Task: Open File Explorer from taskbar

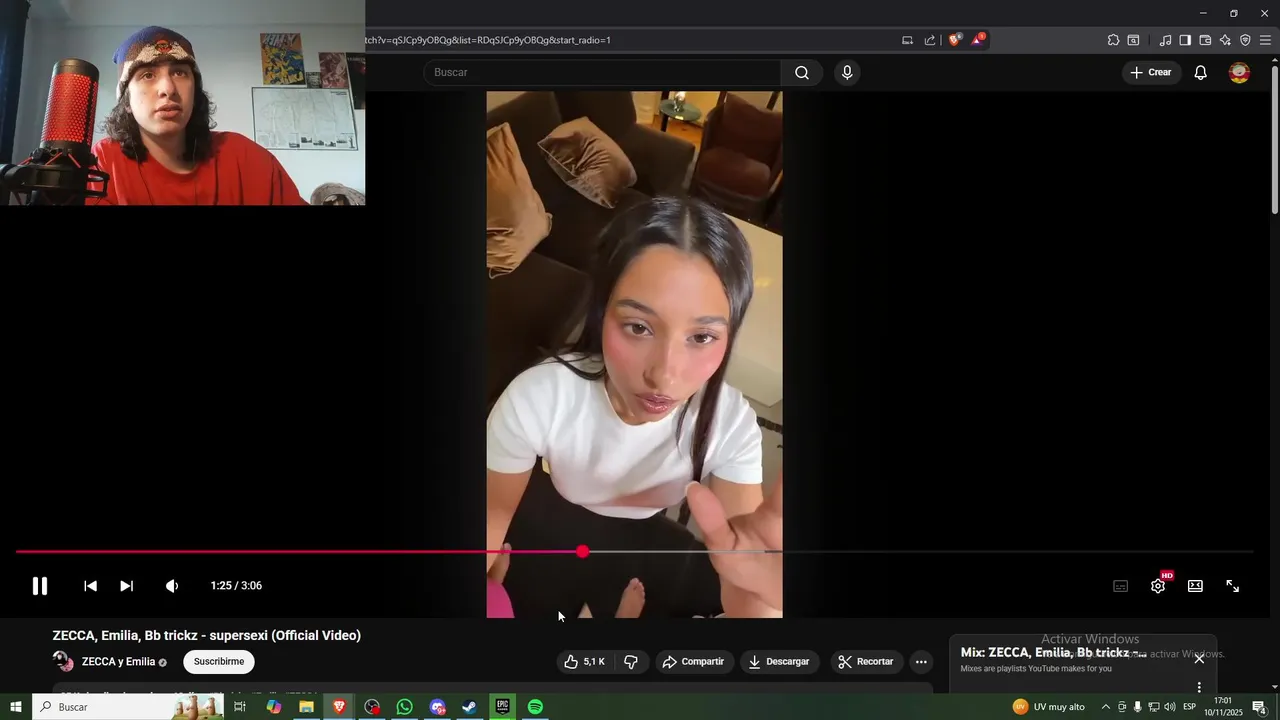Action: (307, 707)
